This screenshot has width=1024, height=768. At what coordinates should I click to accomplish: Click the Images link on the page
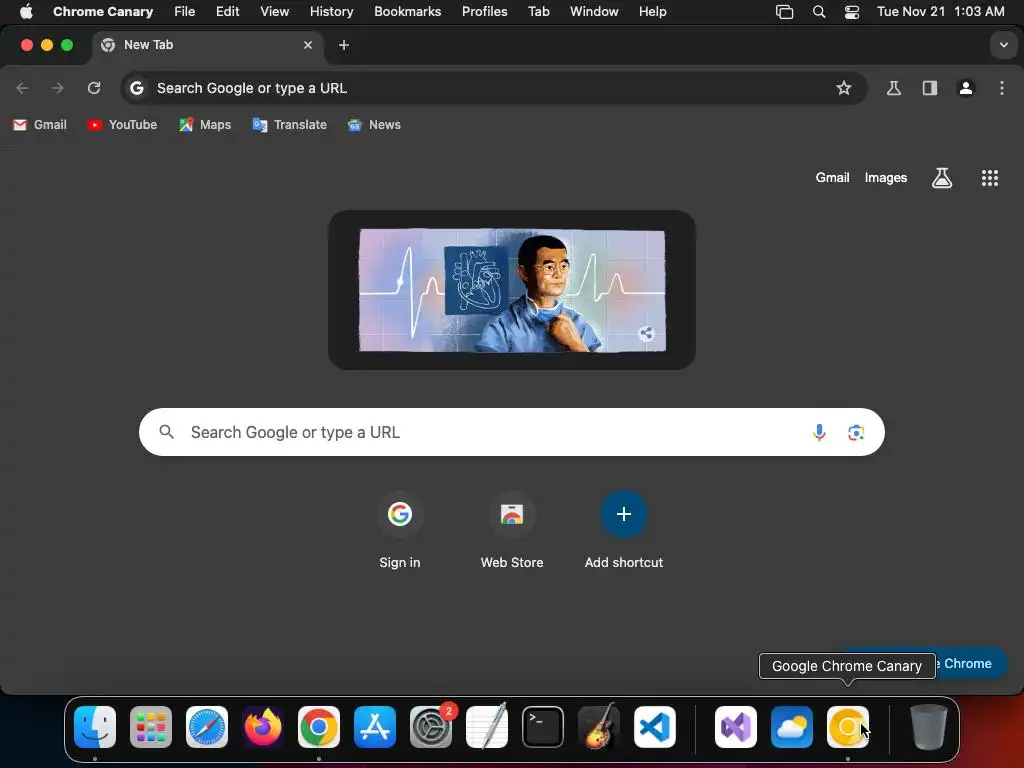(886, 178)
